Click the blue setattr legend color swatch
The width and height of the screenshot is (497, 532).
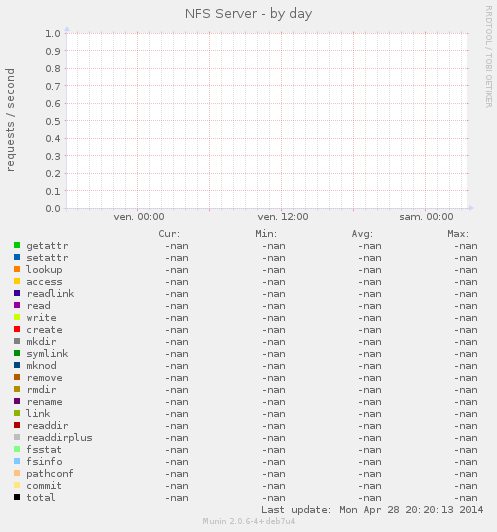click(17, 257)
